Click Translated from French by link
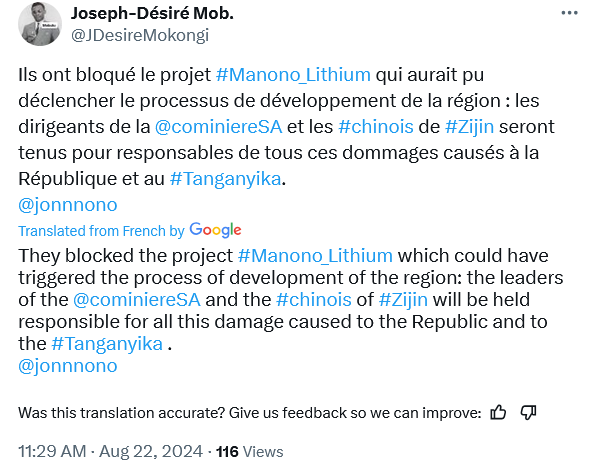 (x=101, y=231)
